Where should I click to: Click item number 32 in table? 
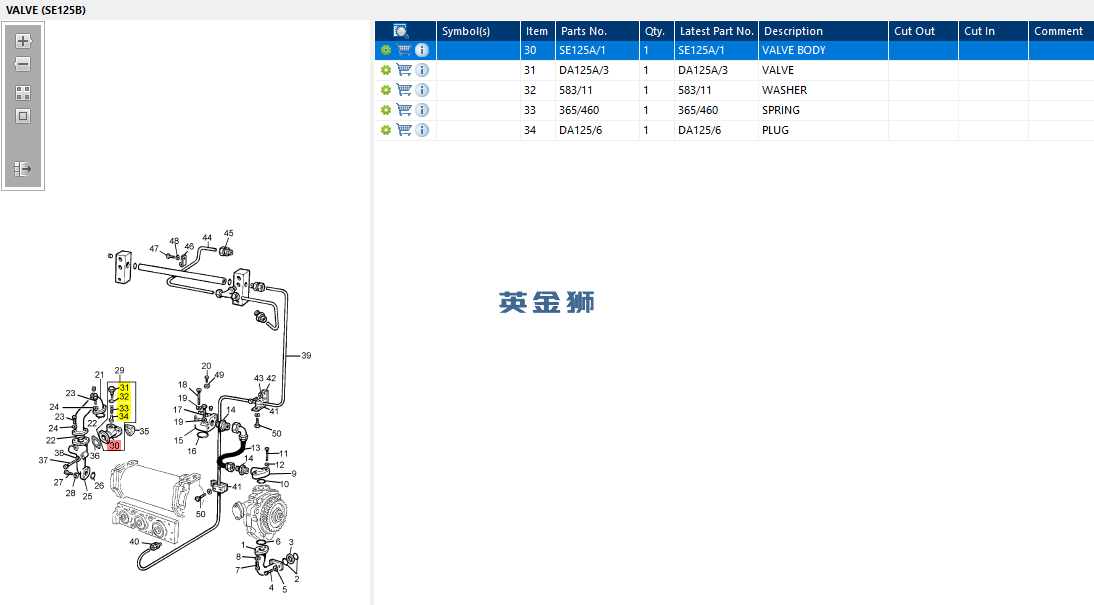click(x=530, y=90)
